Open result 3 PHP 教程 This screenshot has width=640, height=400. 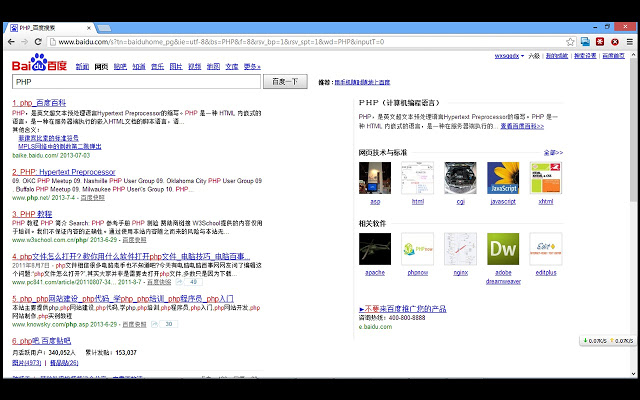tap(32, 214)
